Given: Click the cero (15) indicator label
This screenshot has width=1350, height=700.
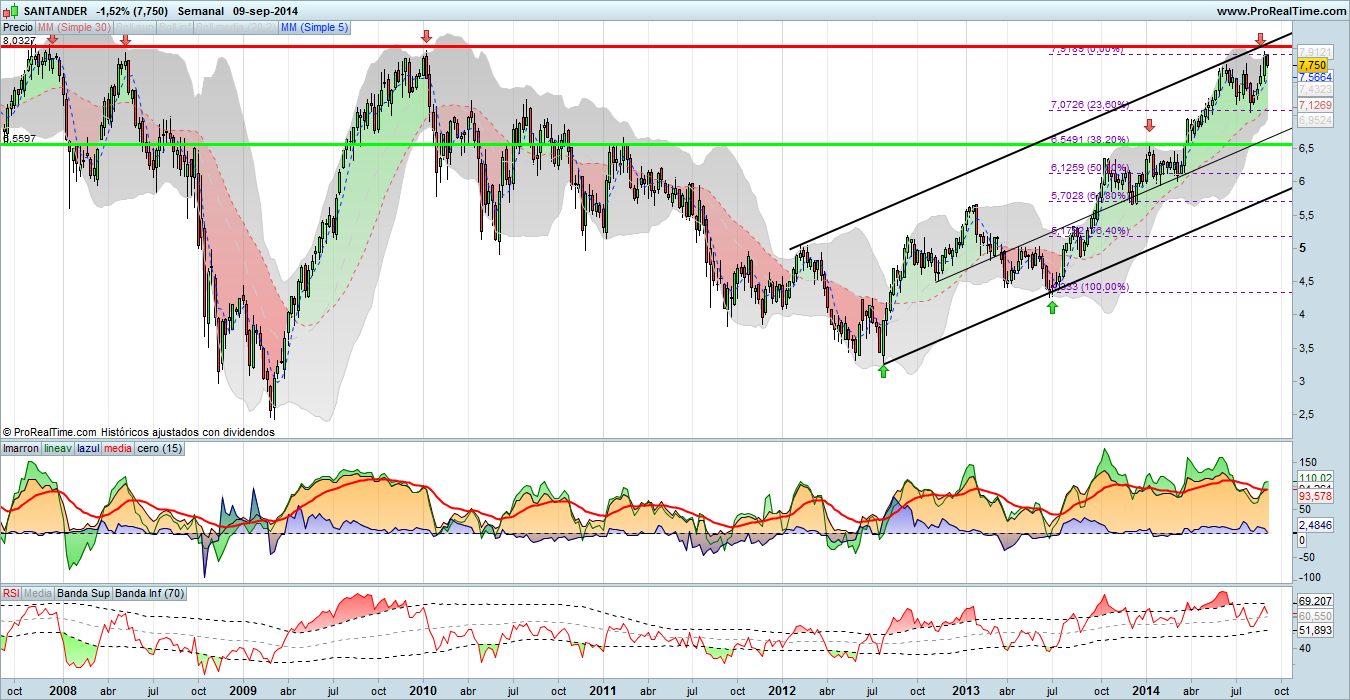Looking at the screenshot, I should click(x=160, y=448).
